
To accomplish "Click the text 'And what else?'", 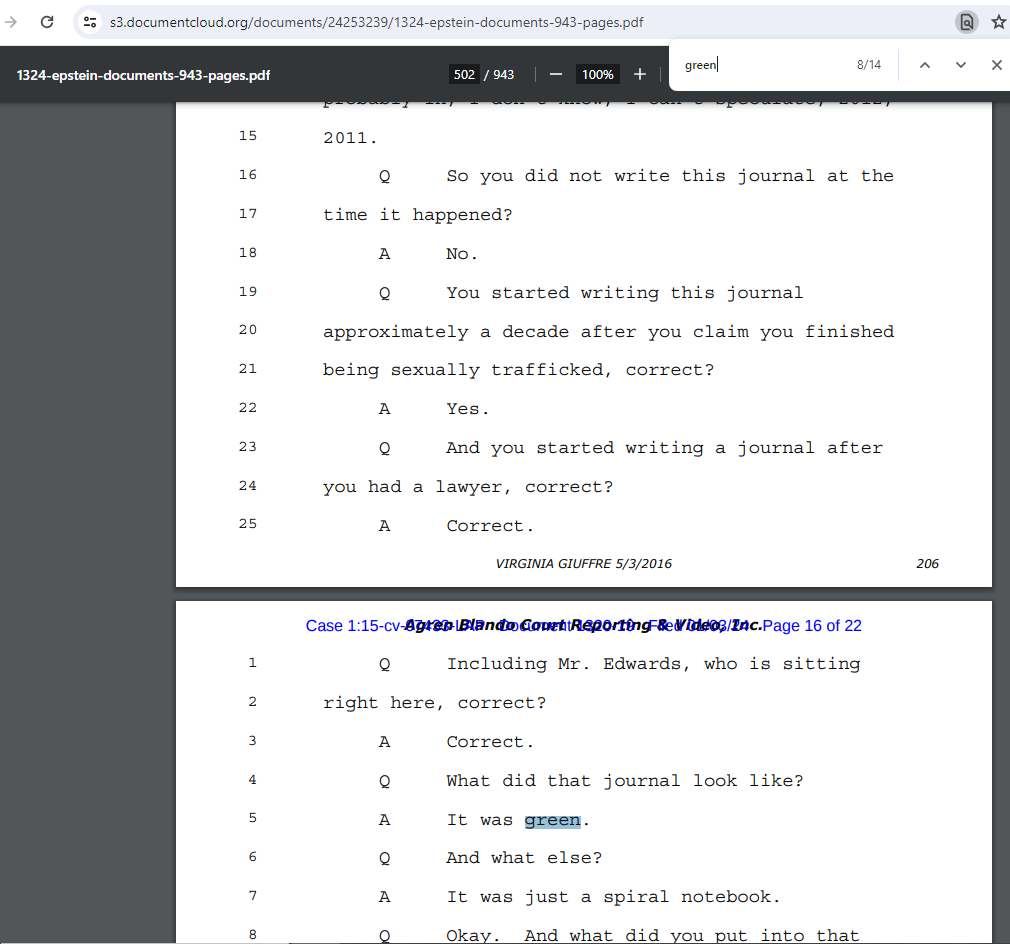I will click(524, 858).
